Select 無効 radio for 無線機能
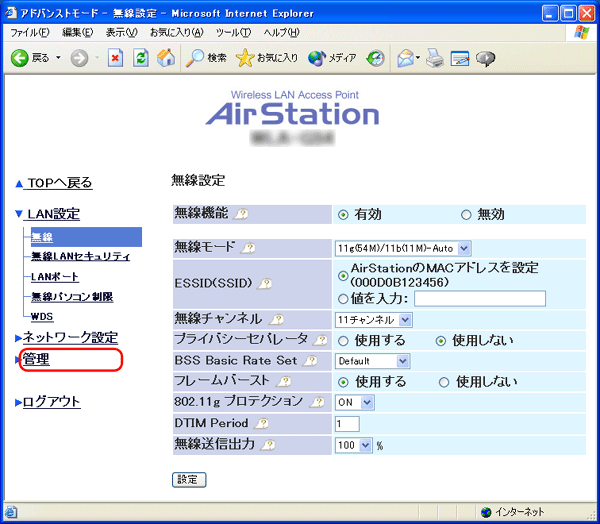The width and height of the screenshot is (600, 524). click(466, 214)
